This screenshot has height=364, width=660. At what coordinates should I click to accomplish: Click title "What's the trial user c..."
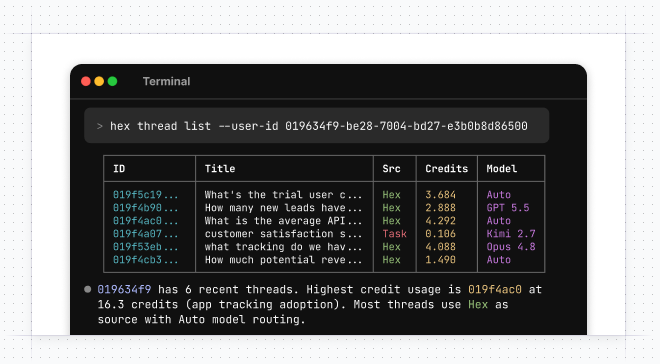click(283, 195)
